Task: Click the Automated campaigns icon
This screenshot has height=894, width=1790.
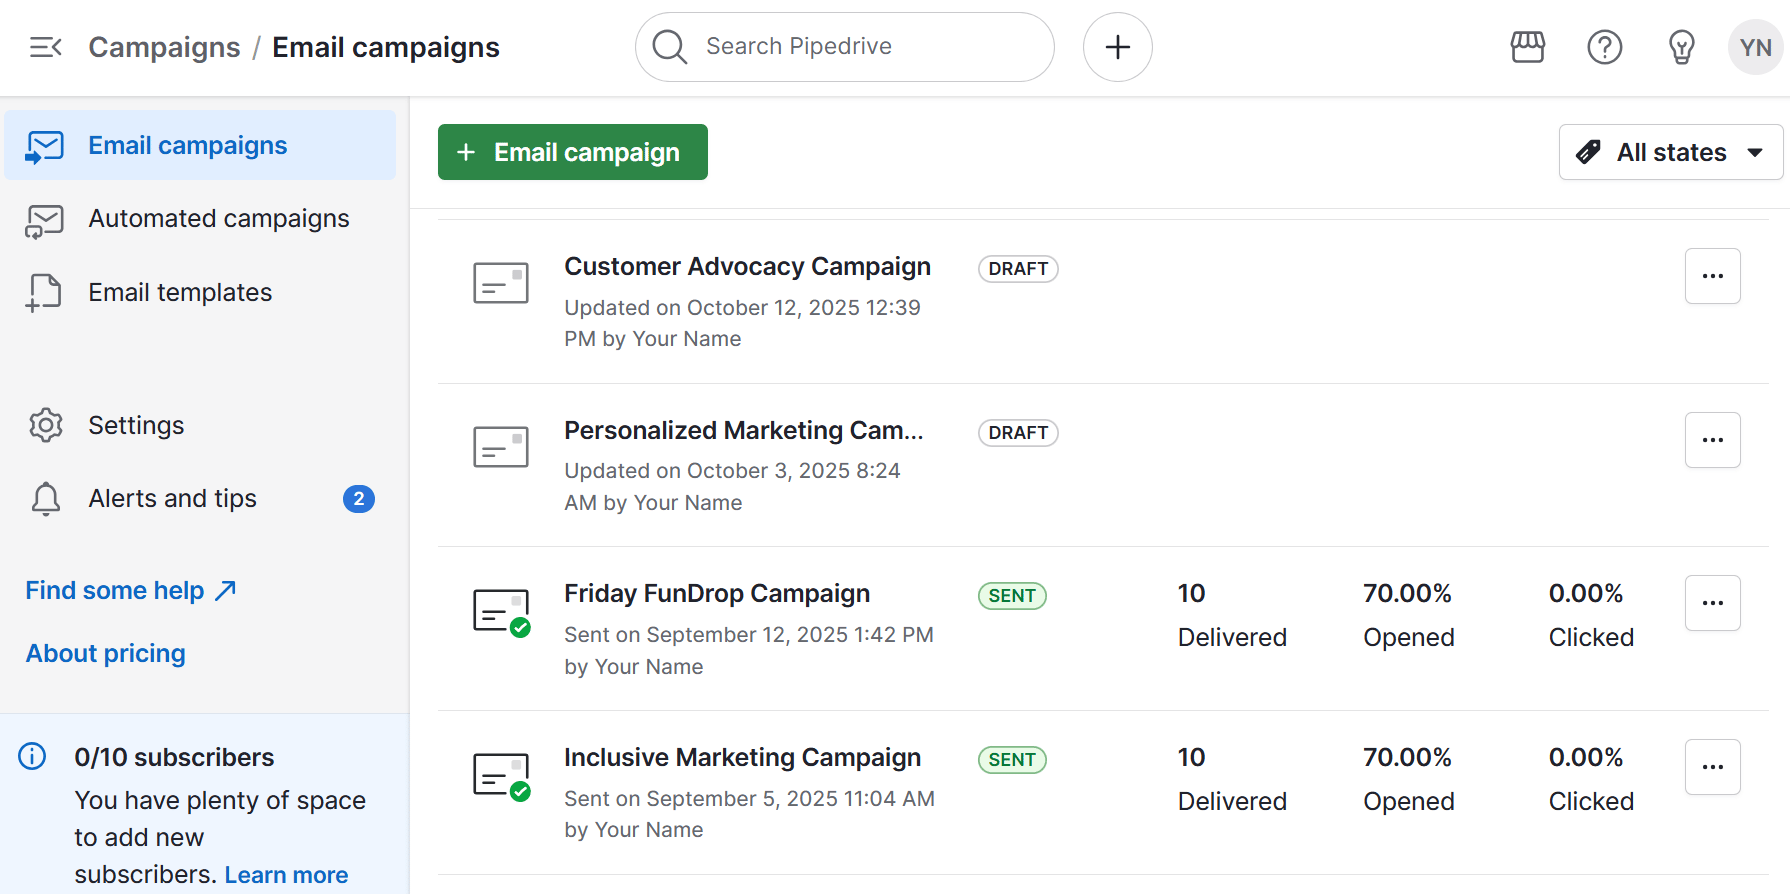Action: click(43, 219)
